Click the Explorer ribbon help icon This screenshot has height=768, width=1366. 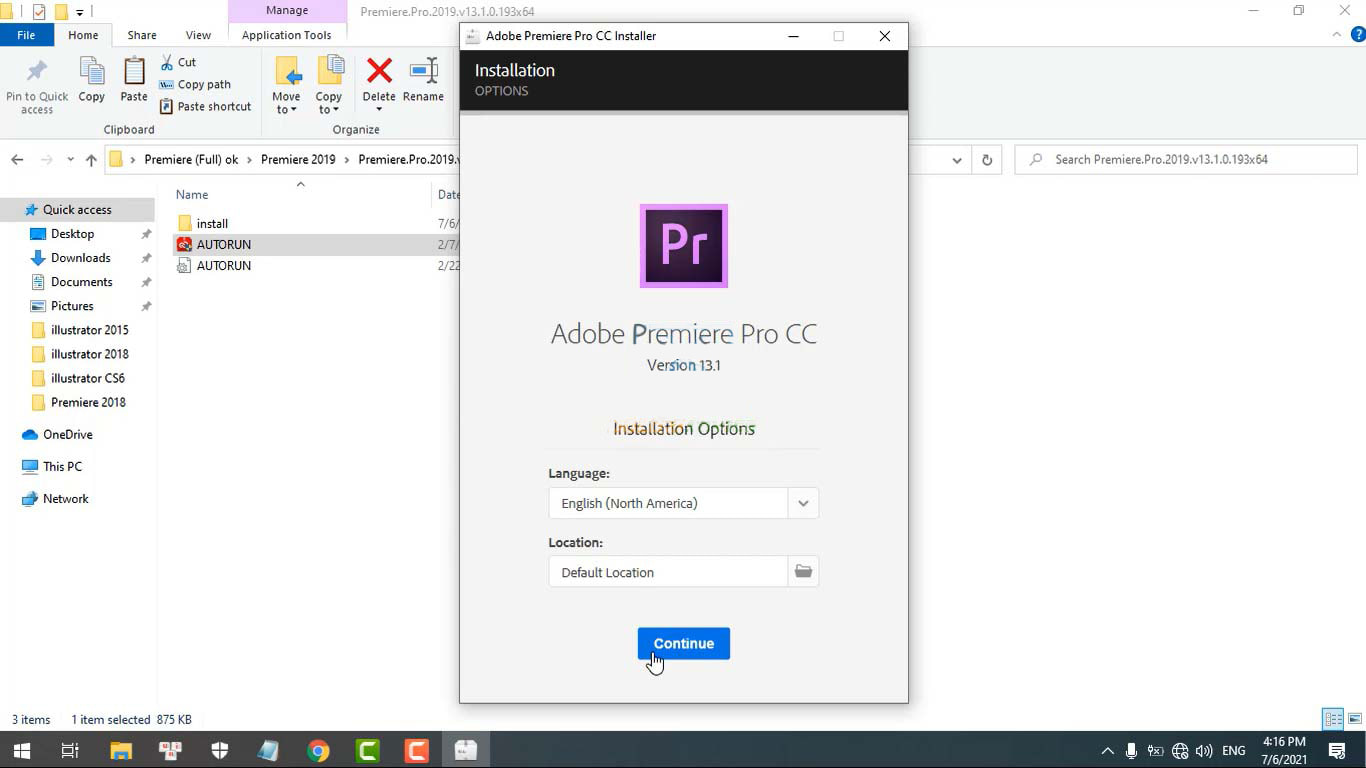click(1357, 34)
